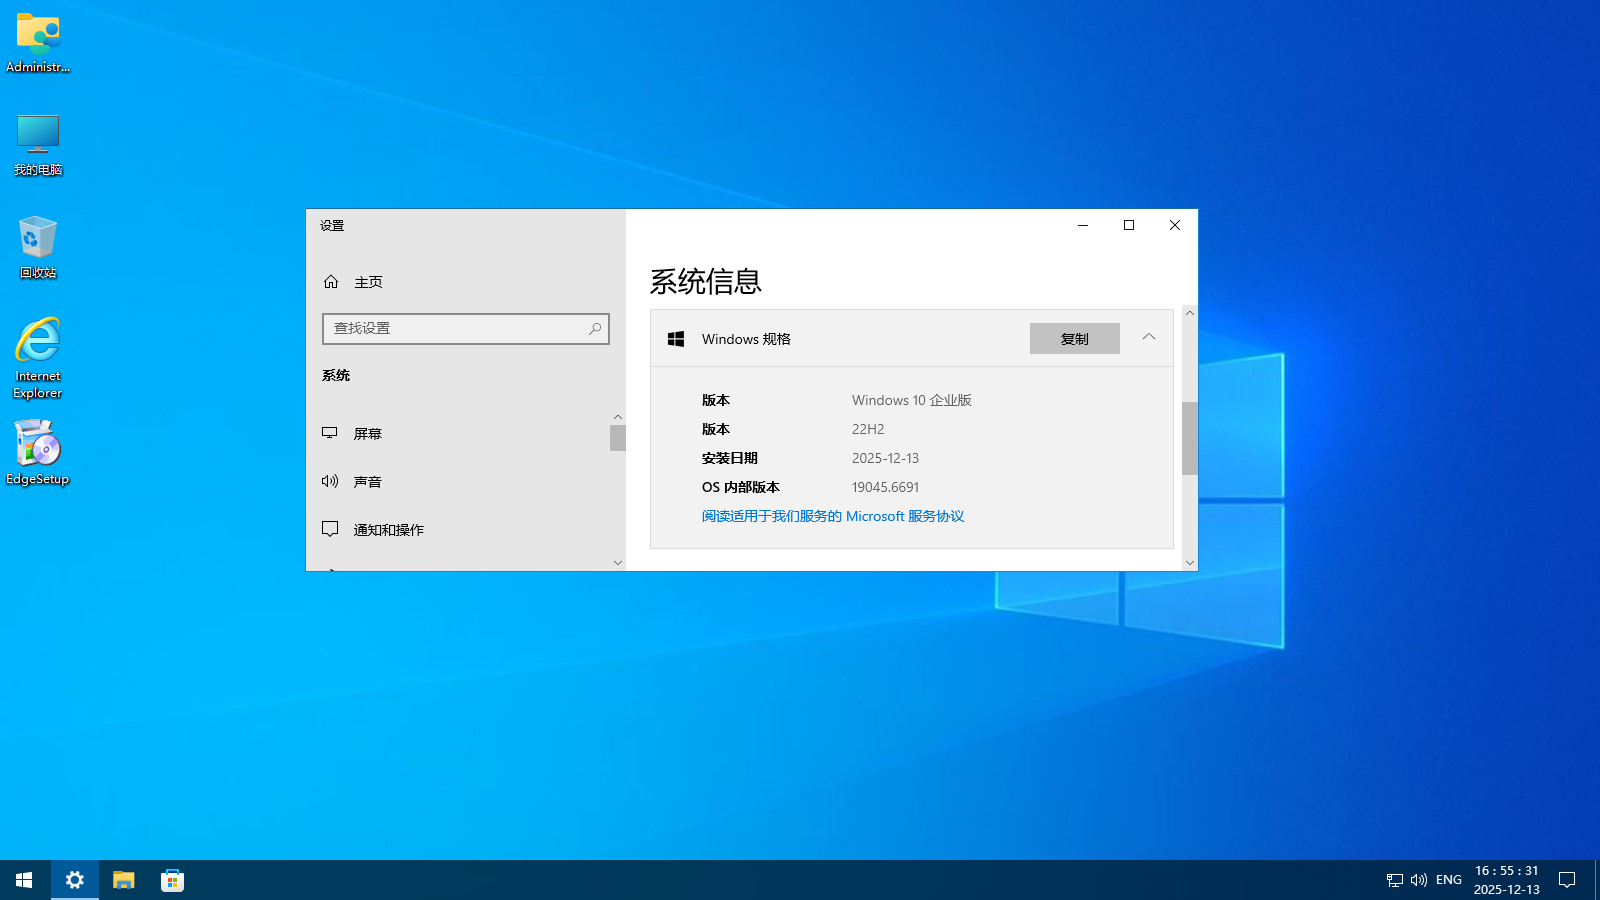
Task: Click the home icon beside 主页
Action: pos(331,282)
